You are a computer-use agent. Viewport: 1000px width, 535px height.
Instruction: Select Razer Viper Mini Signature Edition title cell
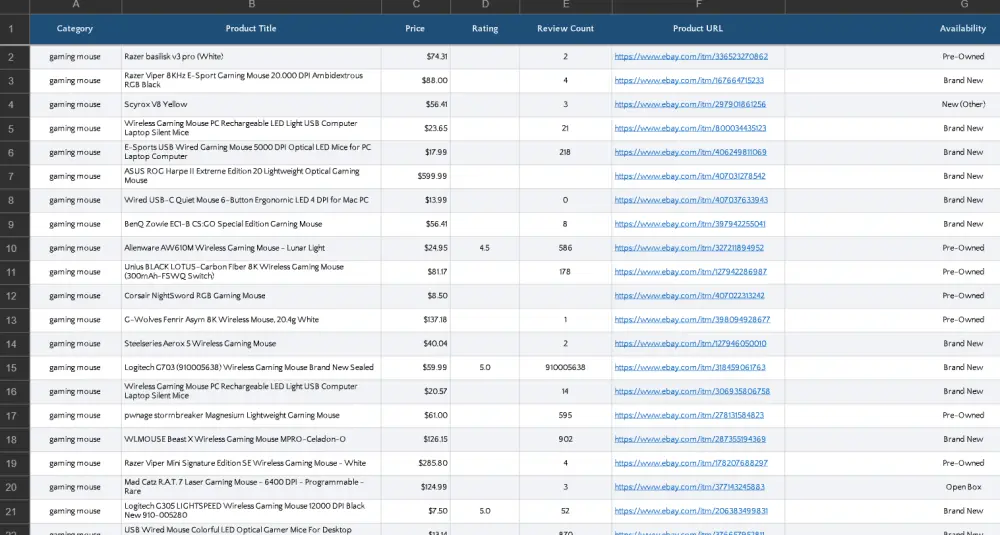[251, 463]
